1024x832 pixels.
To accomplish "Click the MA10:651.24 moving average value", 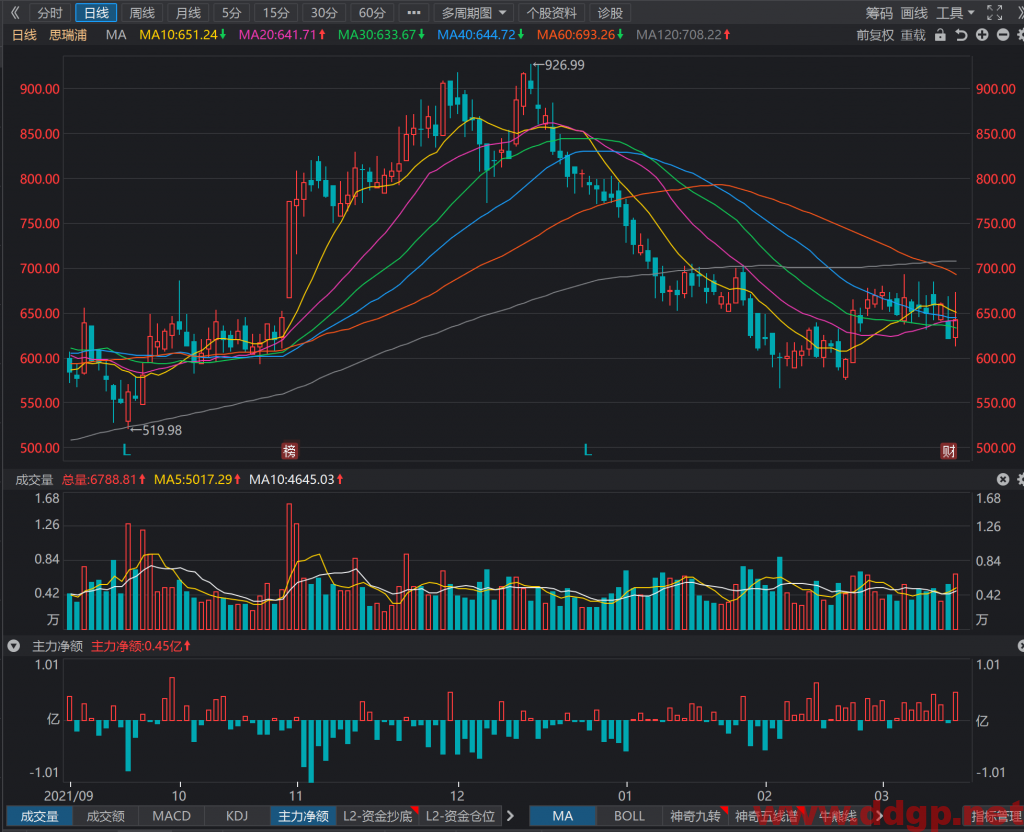I will coord(182,35).
